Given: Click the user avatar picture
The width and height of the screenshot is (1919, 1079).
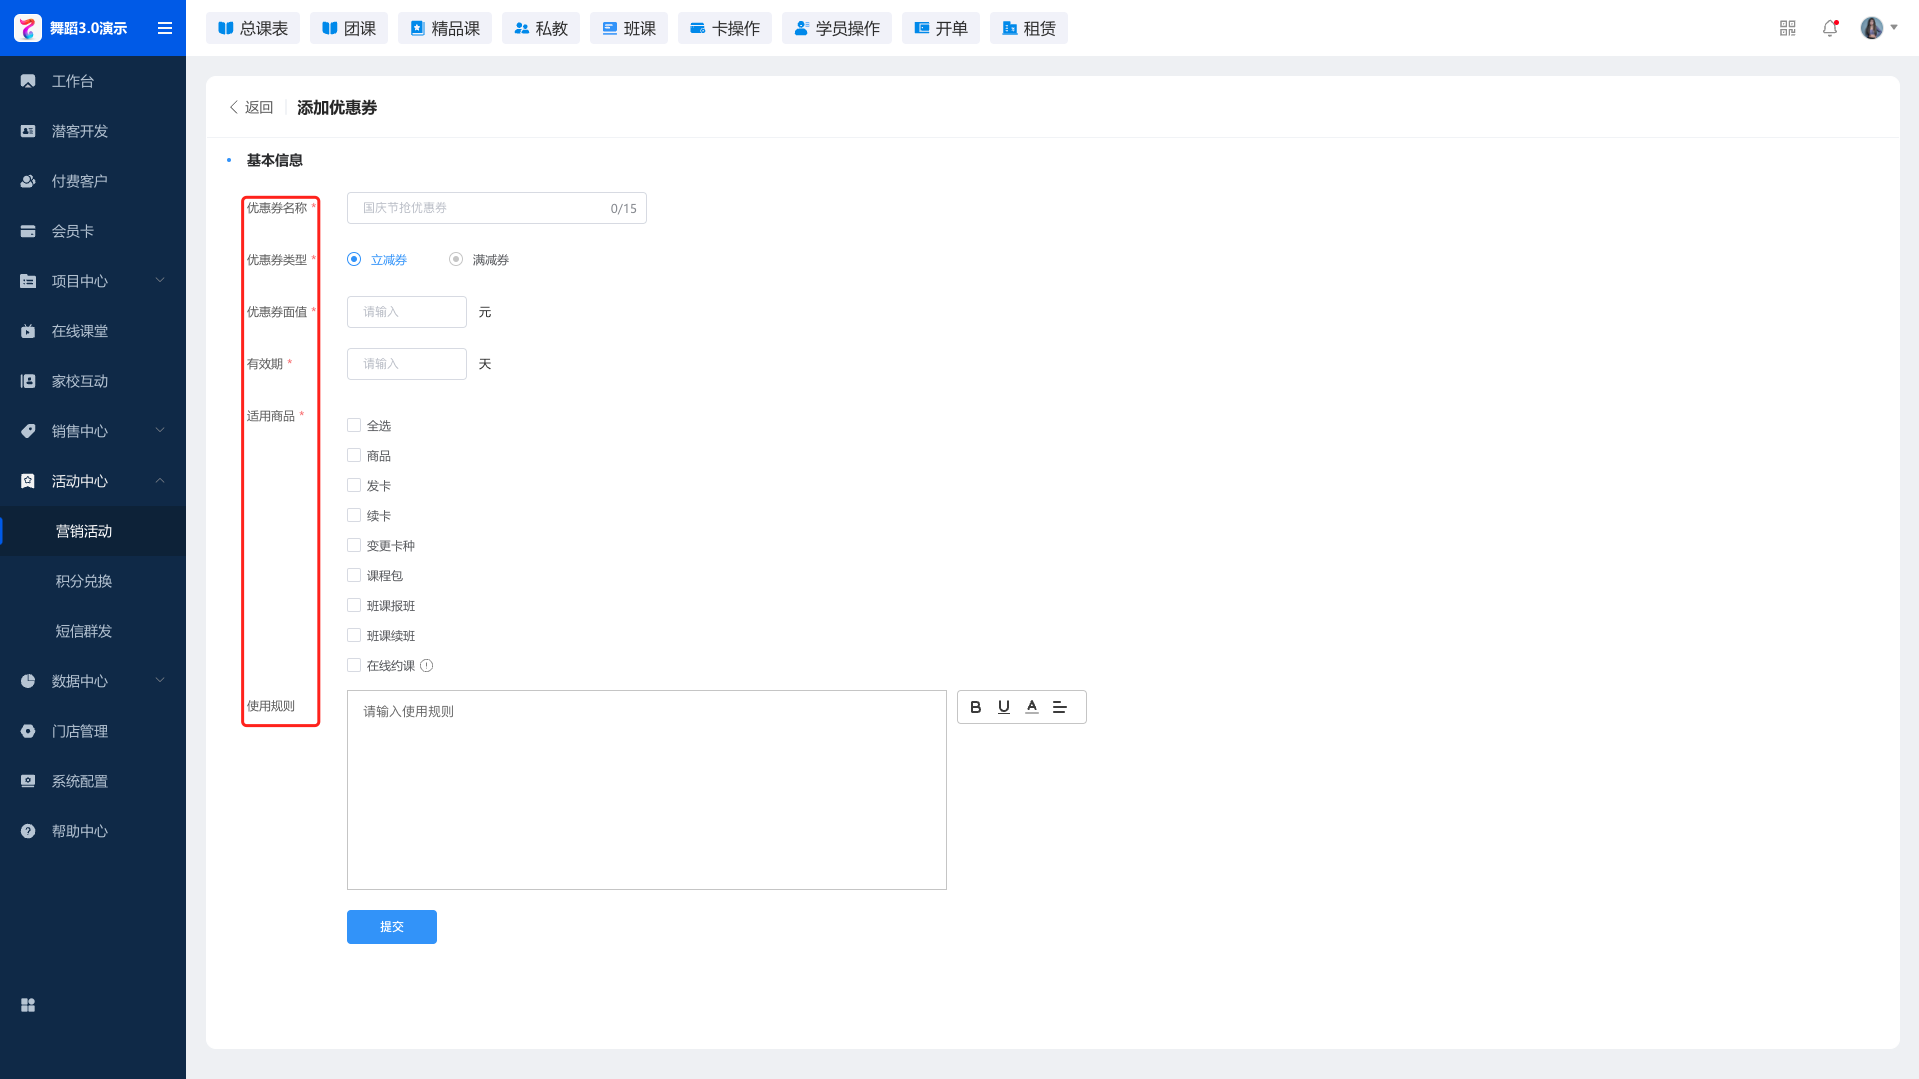Looking at the screenshot, I should [x=1872, y=28].
